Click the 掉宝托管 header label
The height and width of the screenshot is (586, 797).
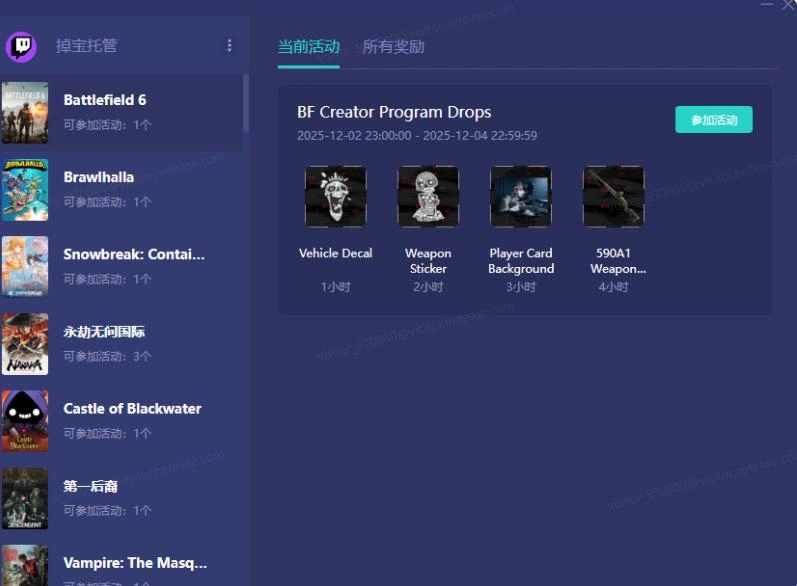click(86, 46)
